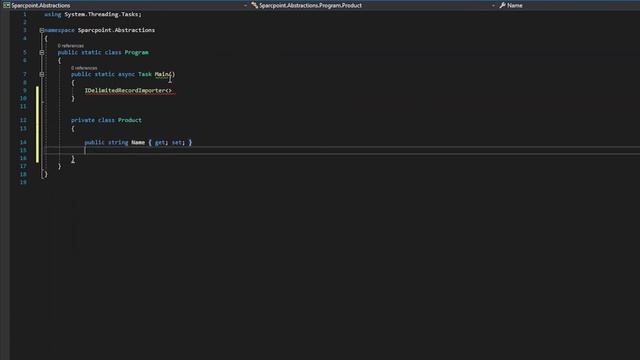Image resolution: width=640 pixels, height=360 pixels.
Task: Collapse the namespace Sparcpoint.Abstractions block
Action: tap(42, 30)
